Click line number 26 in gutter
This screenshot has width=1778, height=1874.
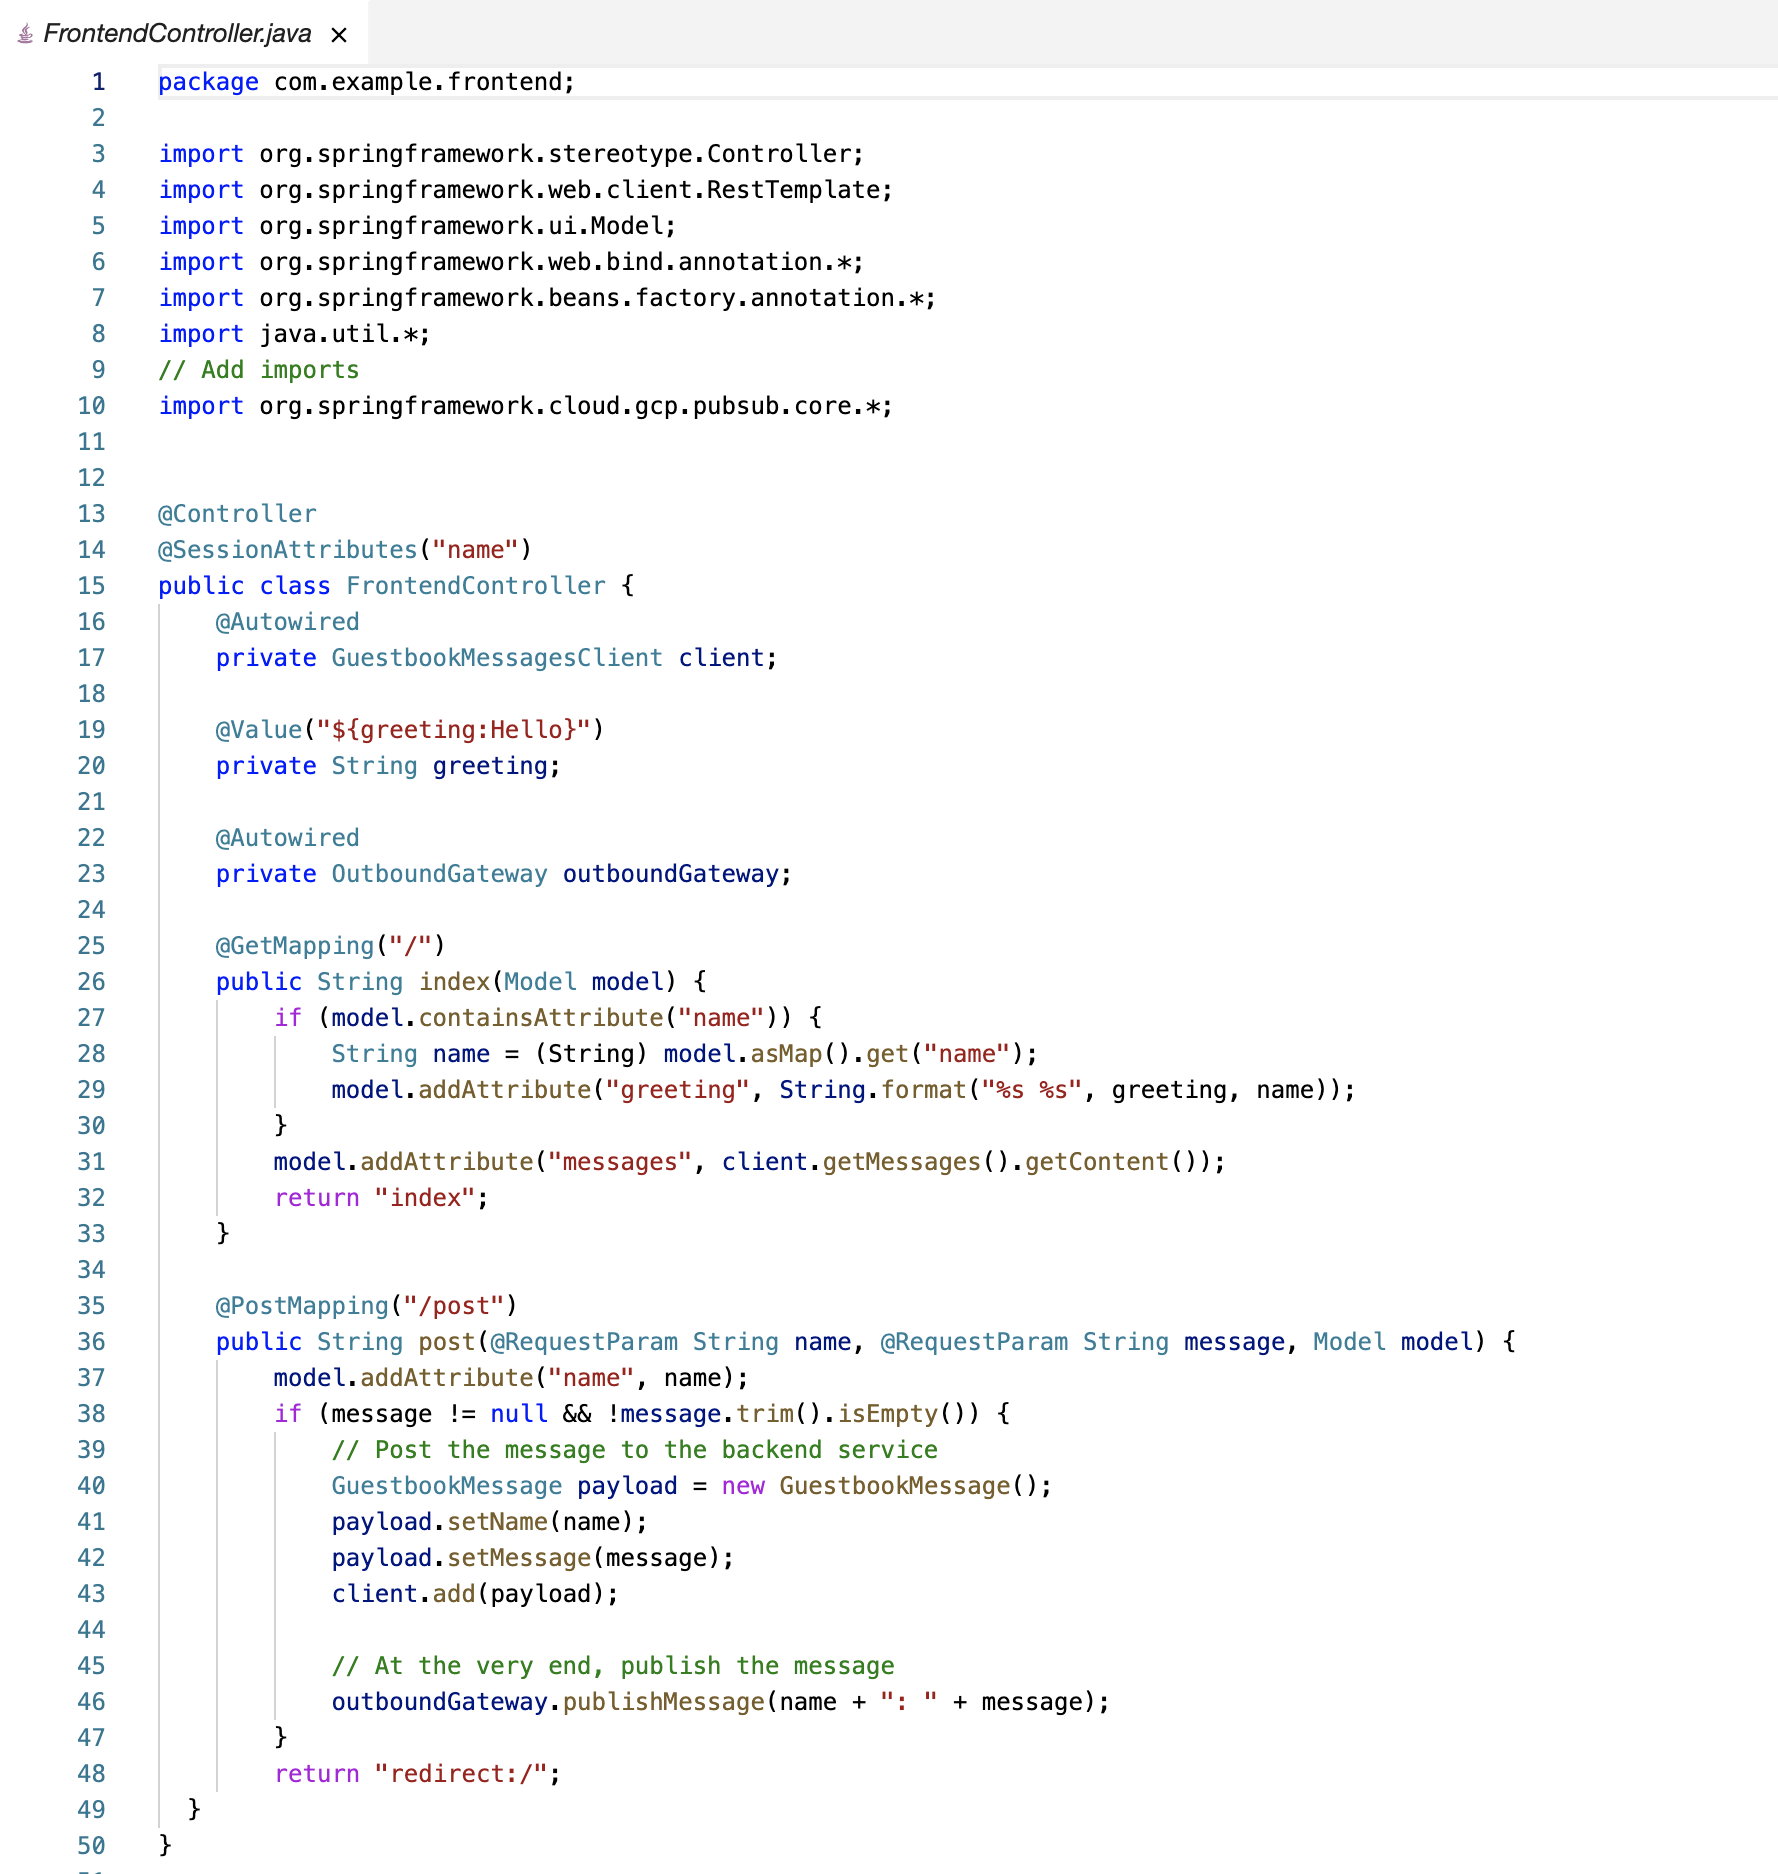click(x=91, y=982)
